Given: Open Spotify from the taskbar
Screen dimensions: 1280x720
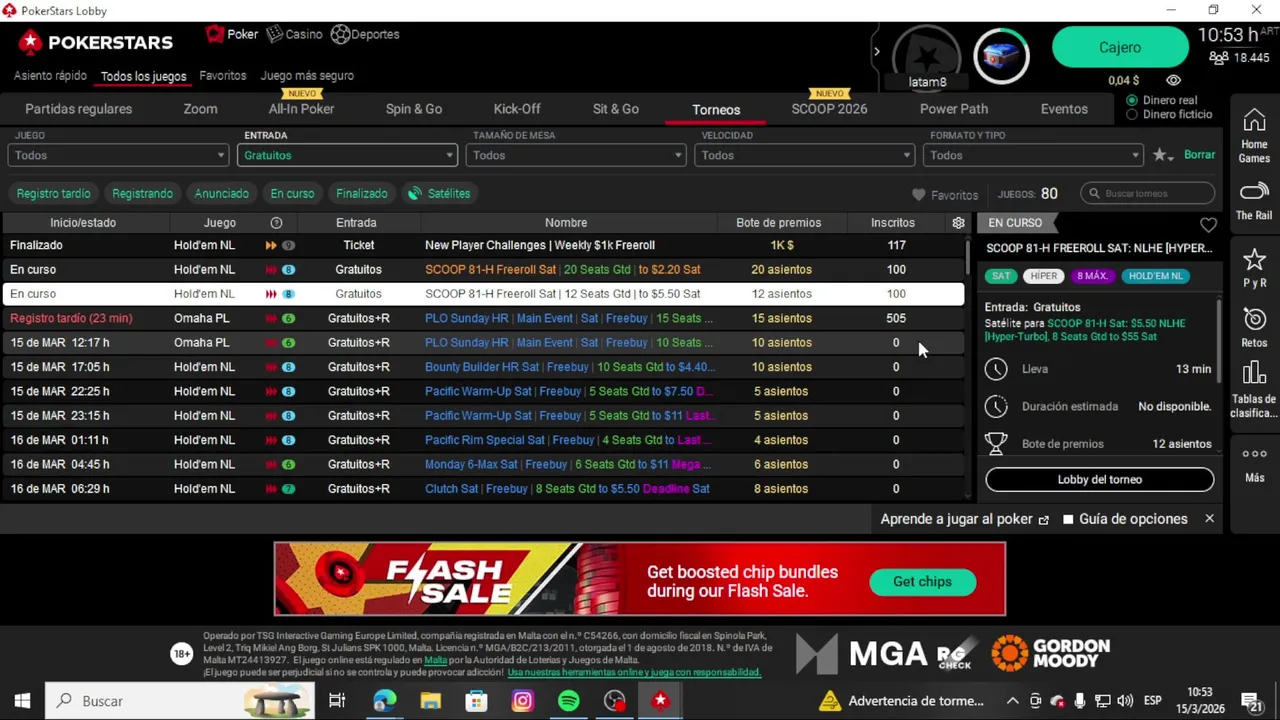Looking at the screenshot, I should [x=568, y=701].
